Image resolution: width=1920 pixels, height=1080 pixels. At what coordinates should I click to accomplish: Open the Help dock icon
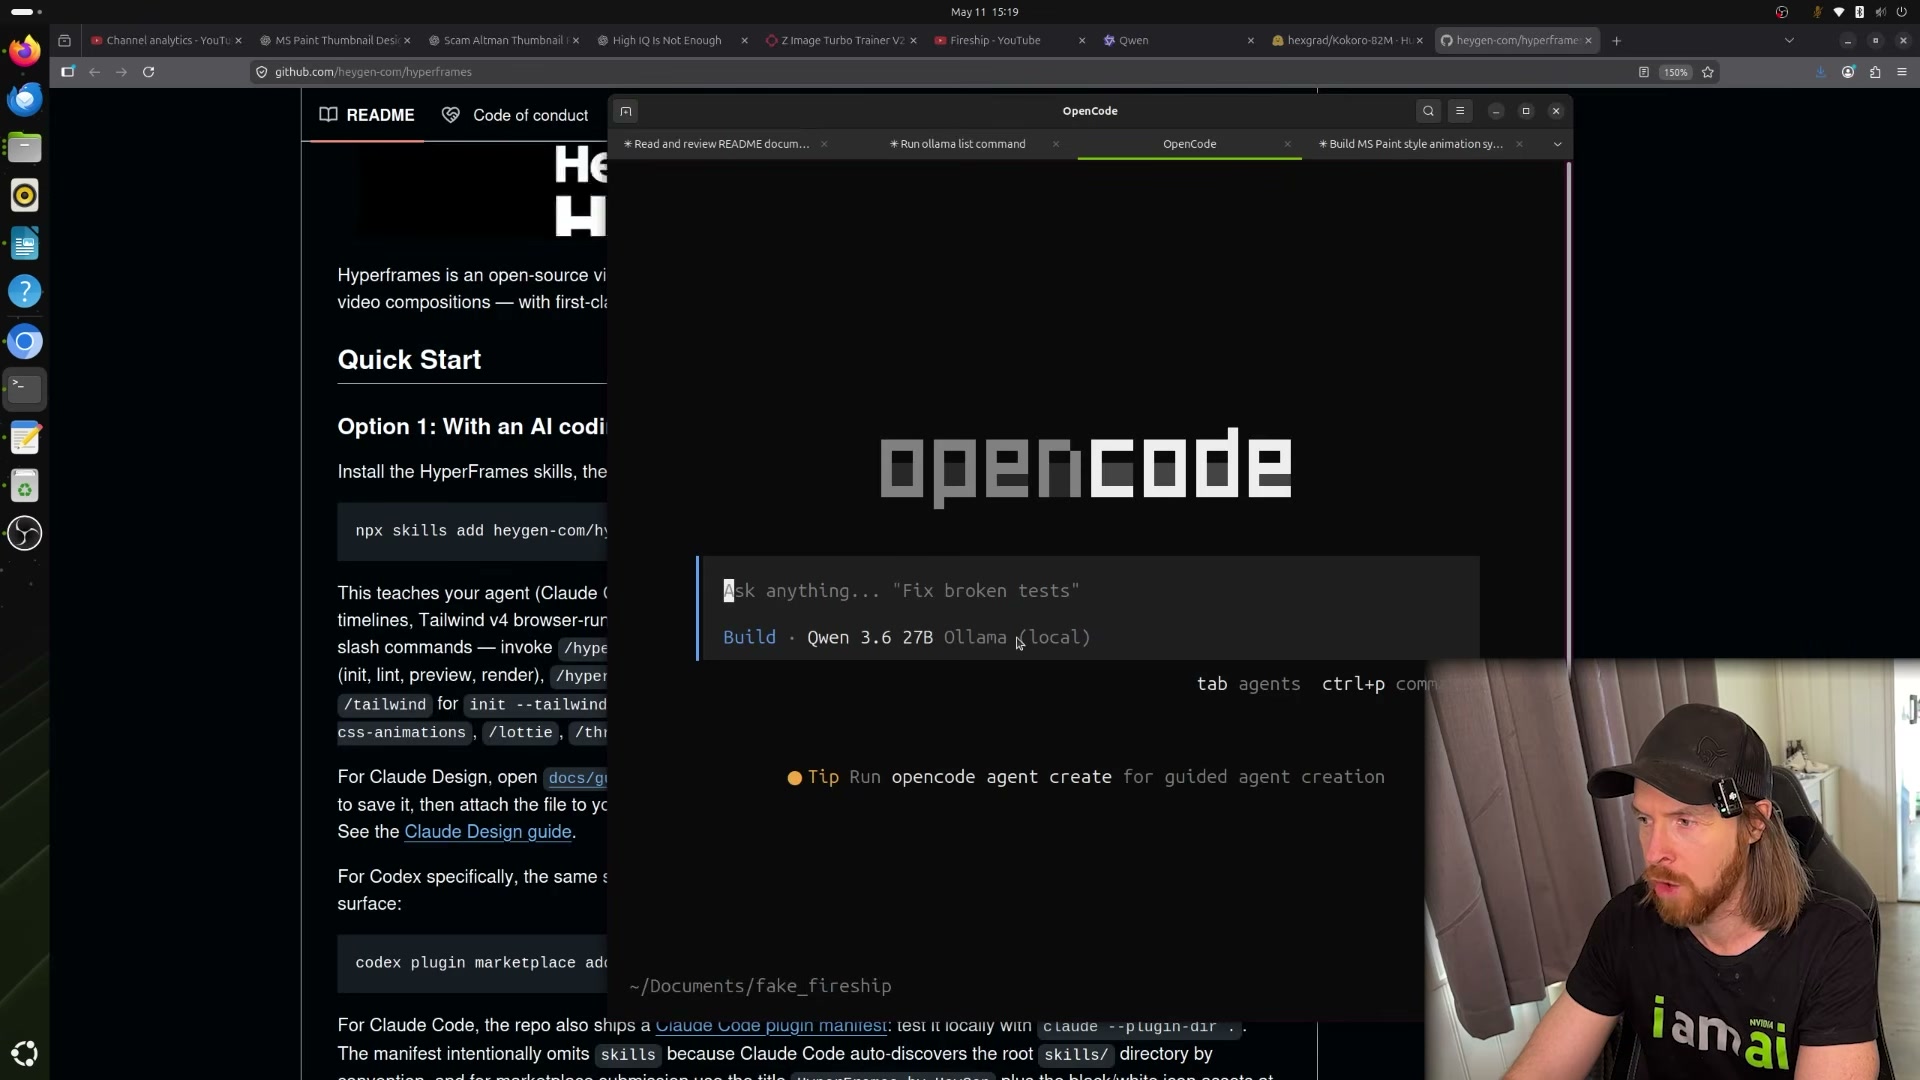25,292
